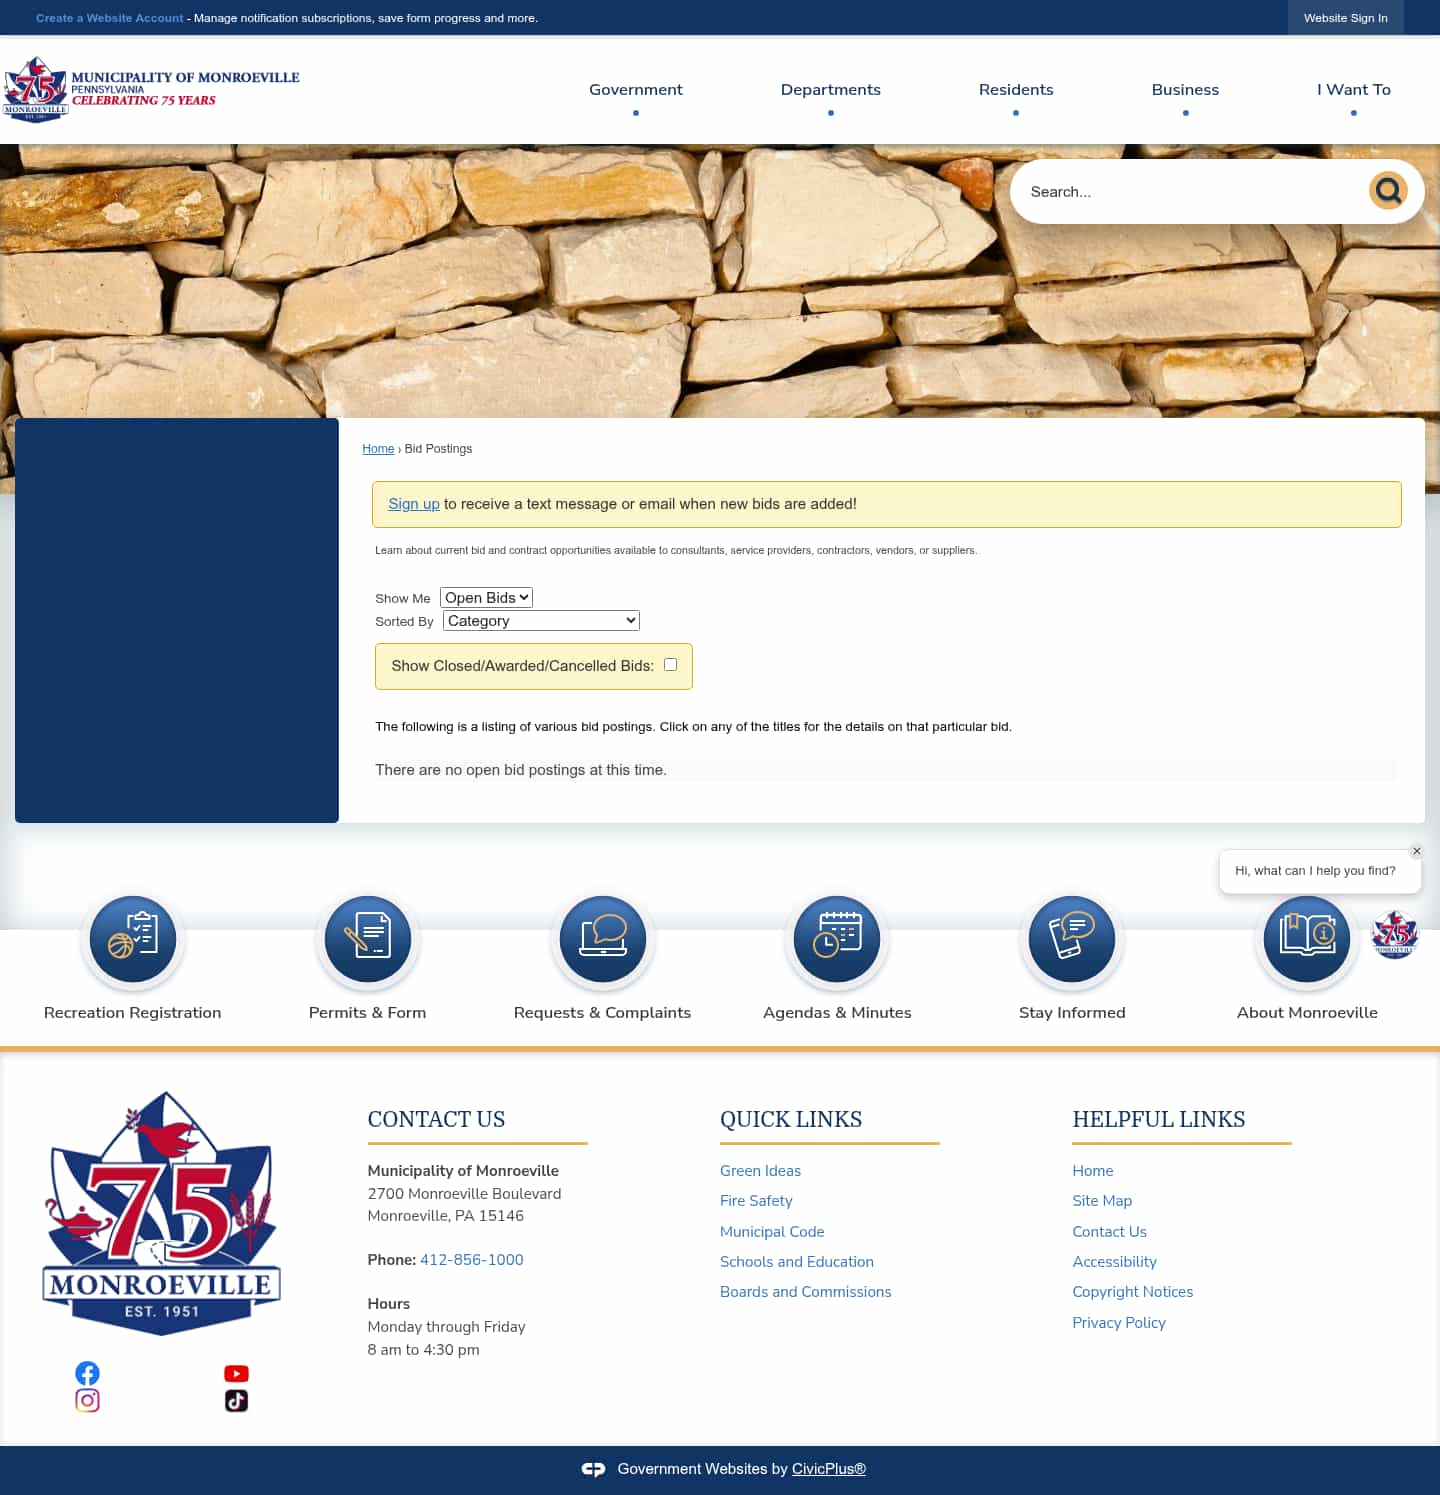Screen dimensions: 1440x1495
Task: Select the Stay Informed phone icon
Action: 1072,939
